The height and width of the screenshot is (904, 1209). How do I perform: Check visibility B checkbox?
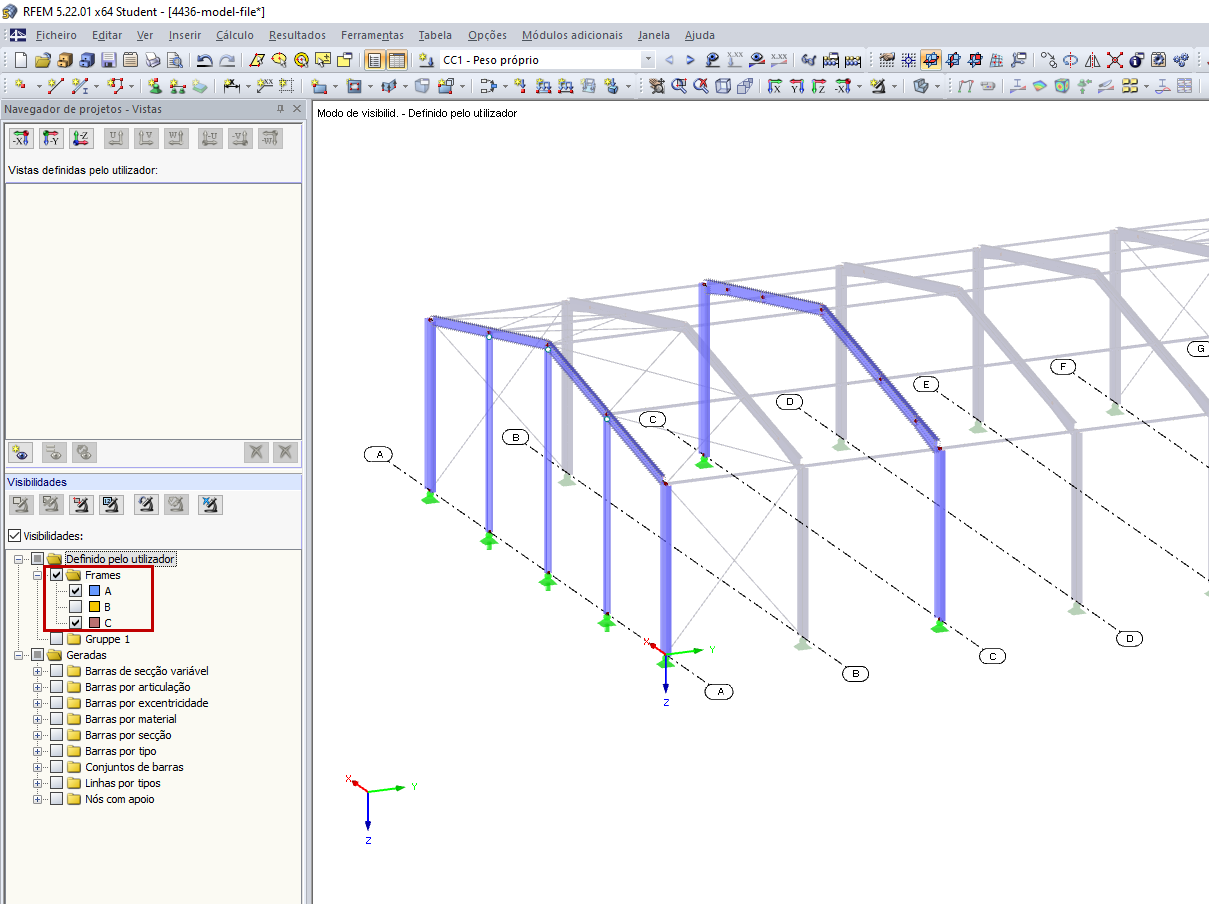75,607
